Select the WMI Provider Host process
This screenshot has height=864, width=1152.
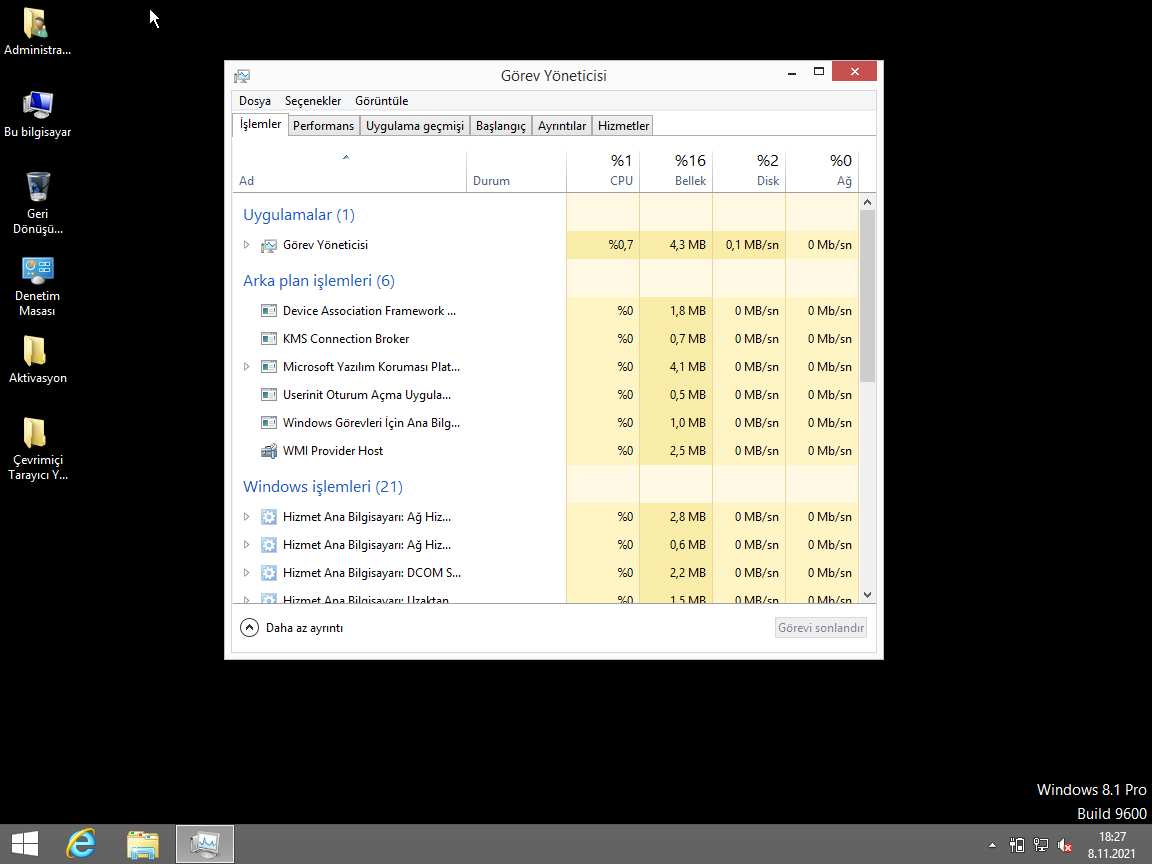(x=333, y=451)
